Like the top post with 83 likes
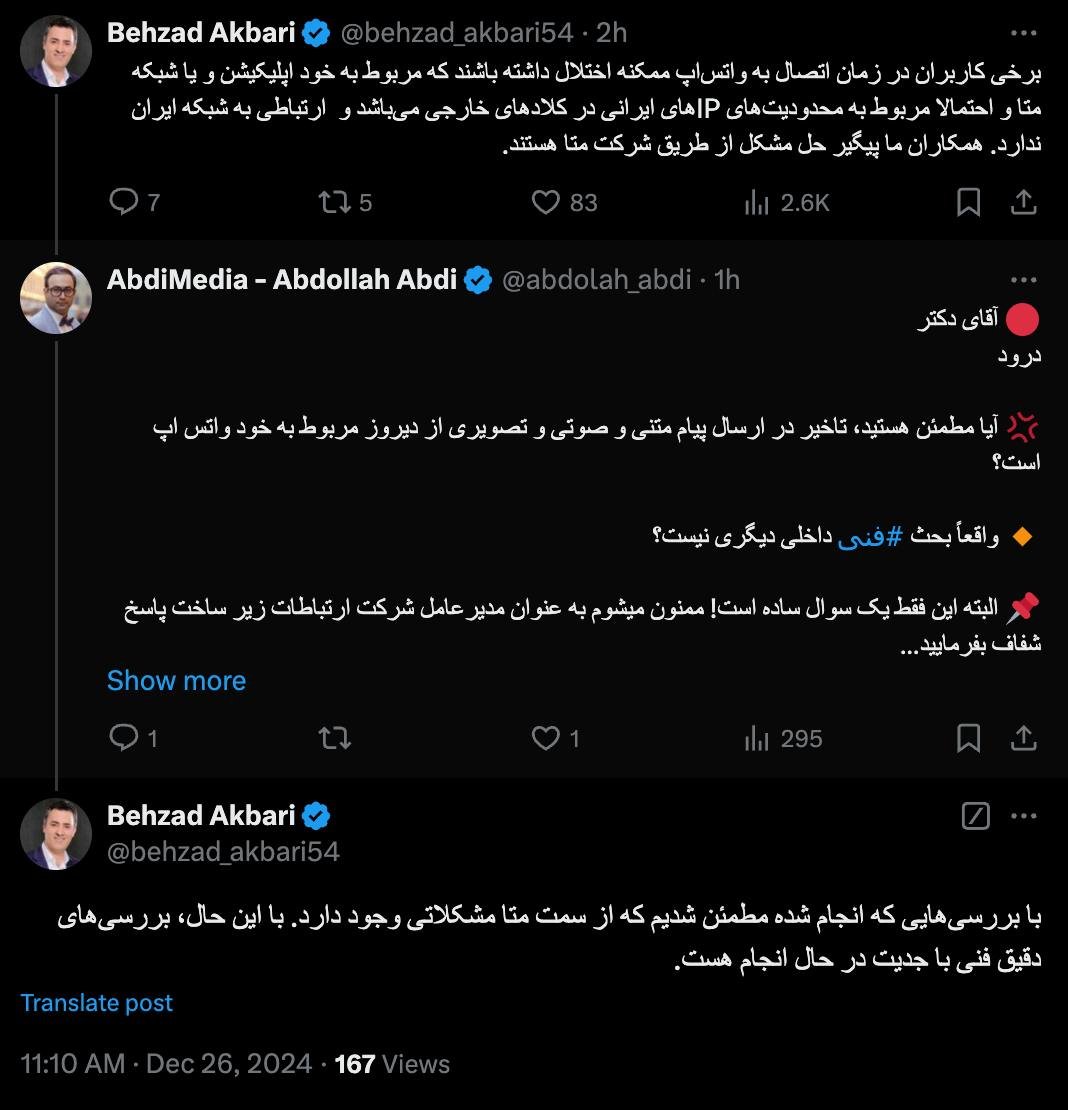This screenshot has height=1110, width=1068. pos(545,203)
